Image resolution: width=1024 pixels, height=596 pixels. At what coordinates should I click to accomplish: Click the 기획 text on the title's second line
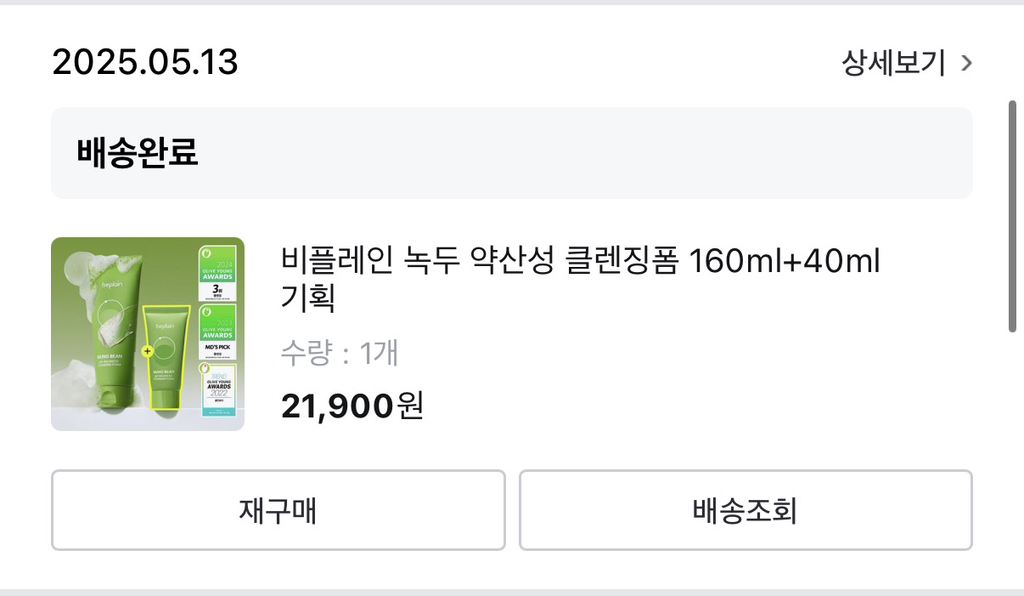point(308,298)
